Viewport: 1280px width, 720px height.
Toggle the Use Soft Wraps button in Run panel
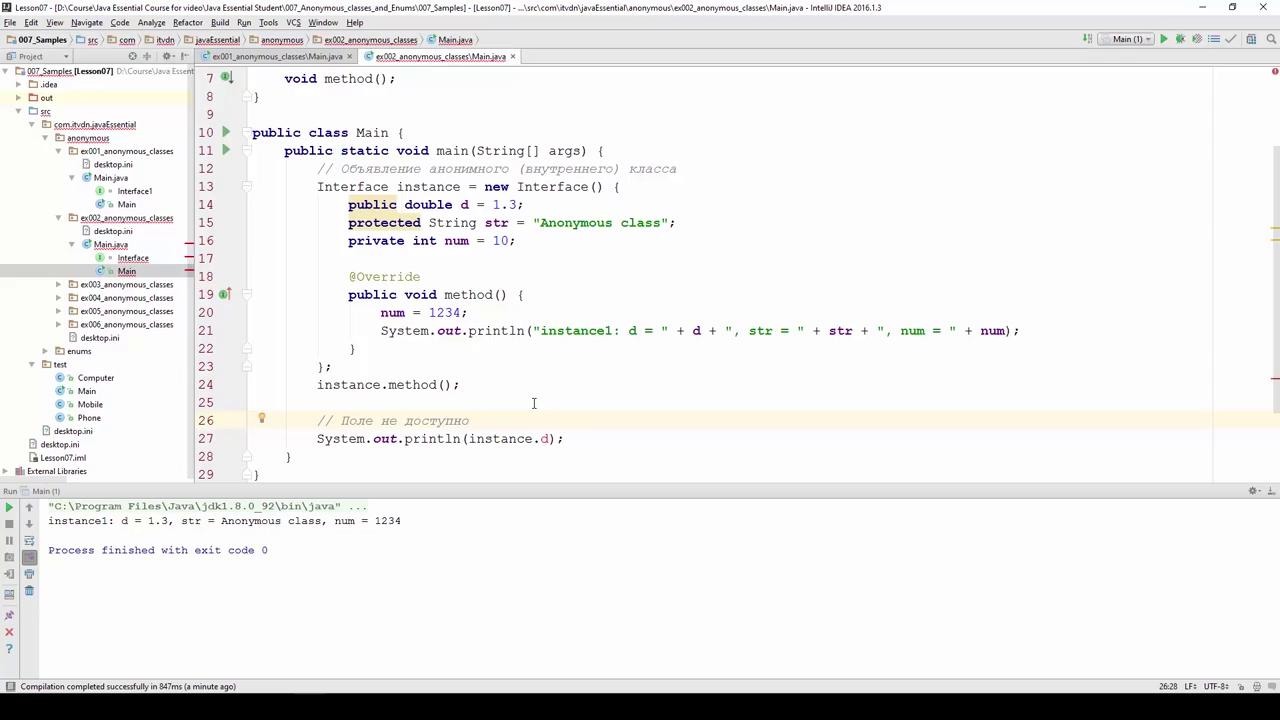click(29, 541)
